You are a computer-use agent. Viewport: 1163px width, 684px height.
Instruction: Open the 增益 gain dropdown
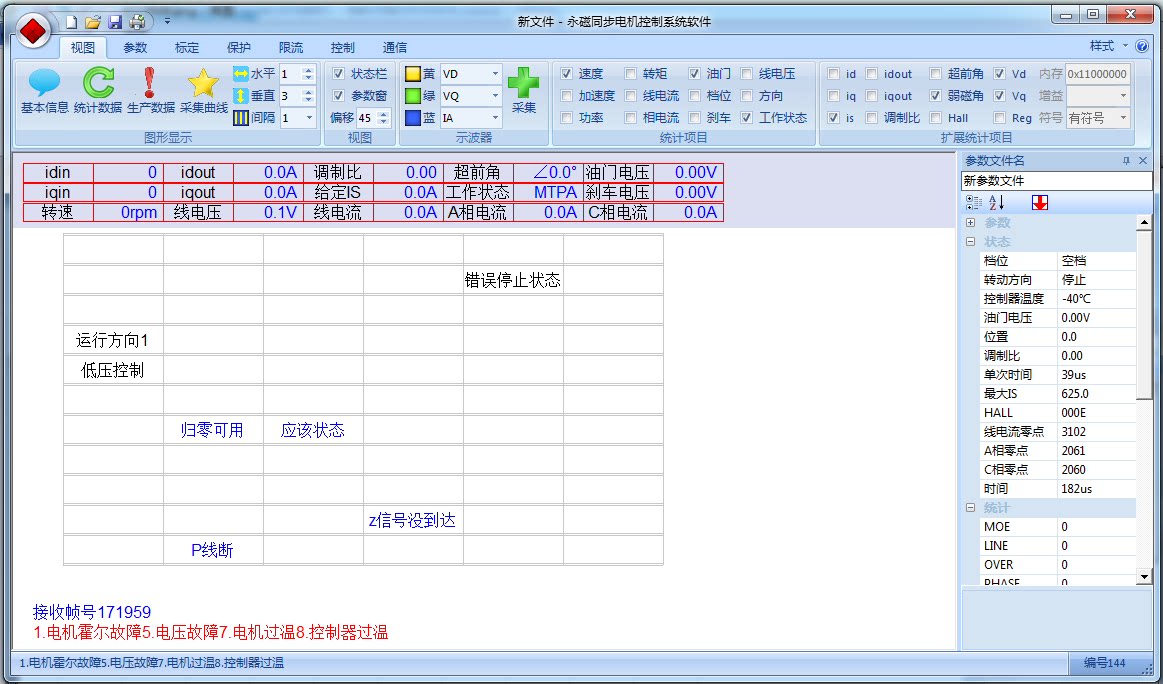point(1123,96)
